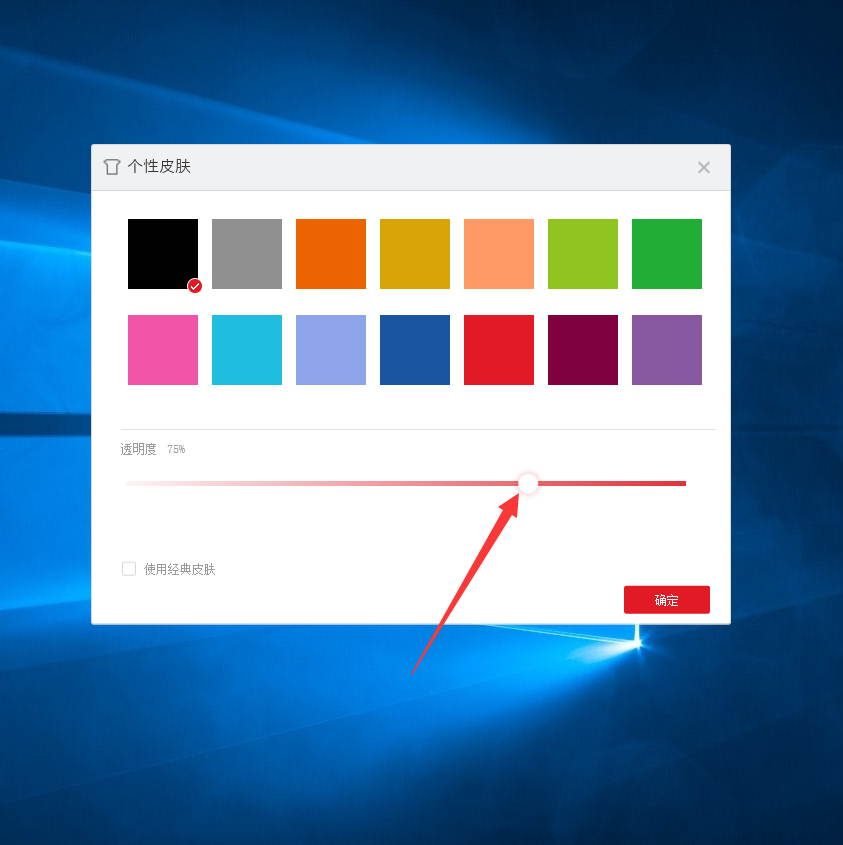Choose the light peach color swatch
Image resolution: width=843 pixels, height=845 pixels.
(x=499, y=254)
